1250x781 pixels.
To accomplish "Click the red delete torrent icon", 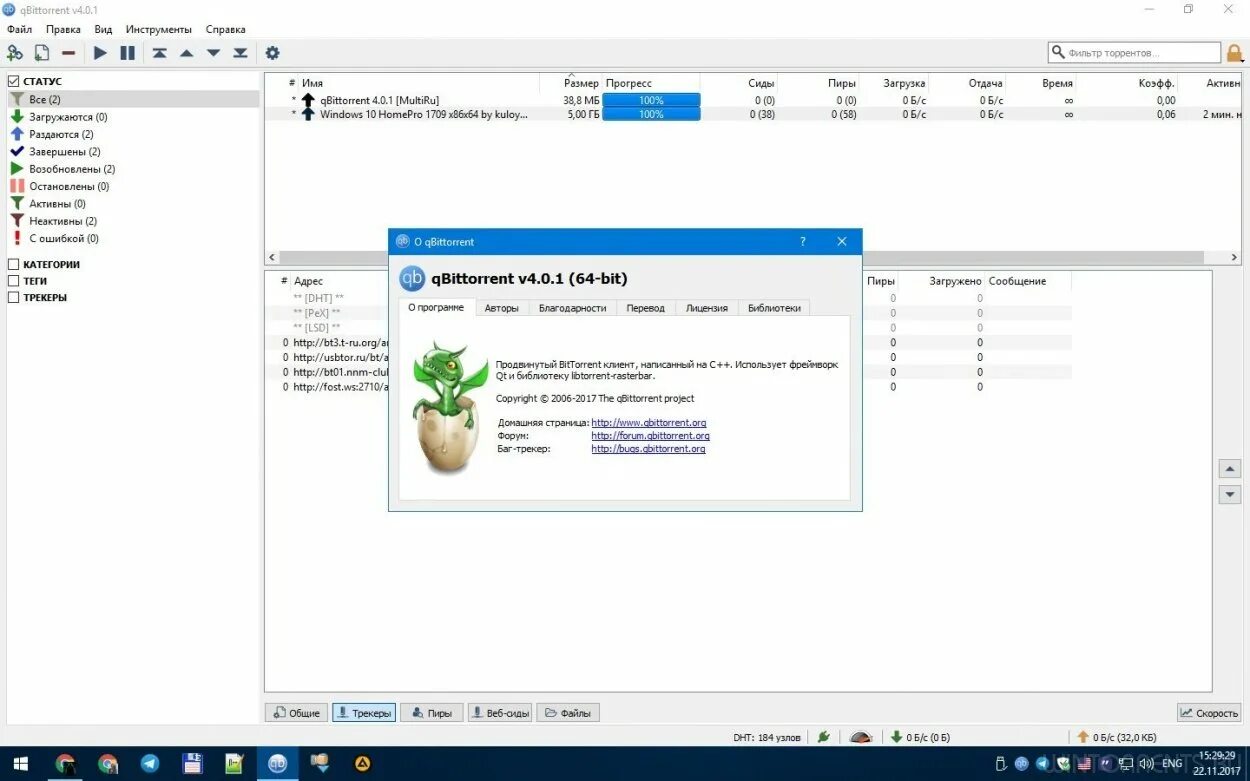I will point(69,53).
